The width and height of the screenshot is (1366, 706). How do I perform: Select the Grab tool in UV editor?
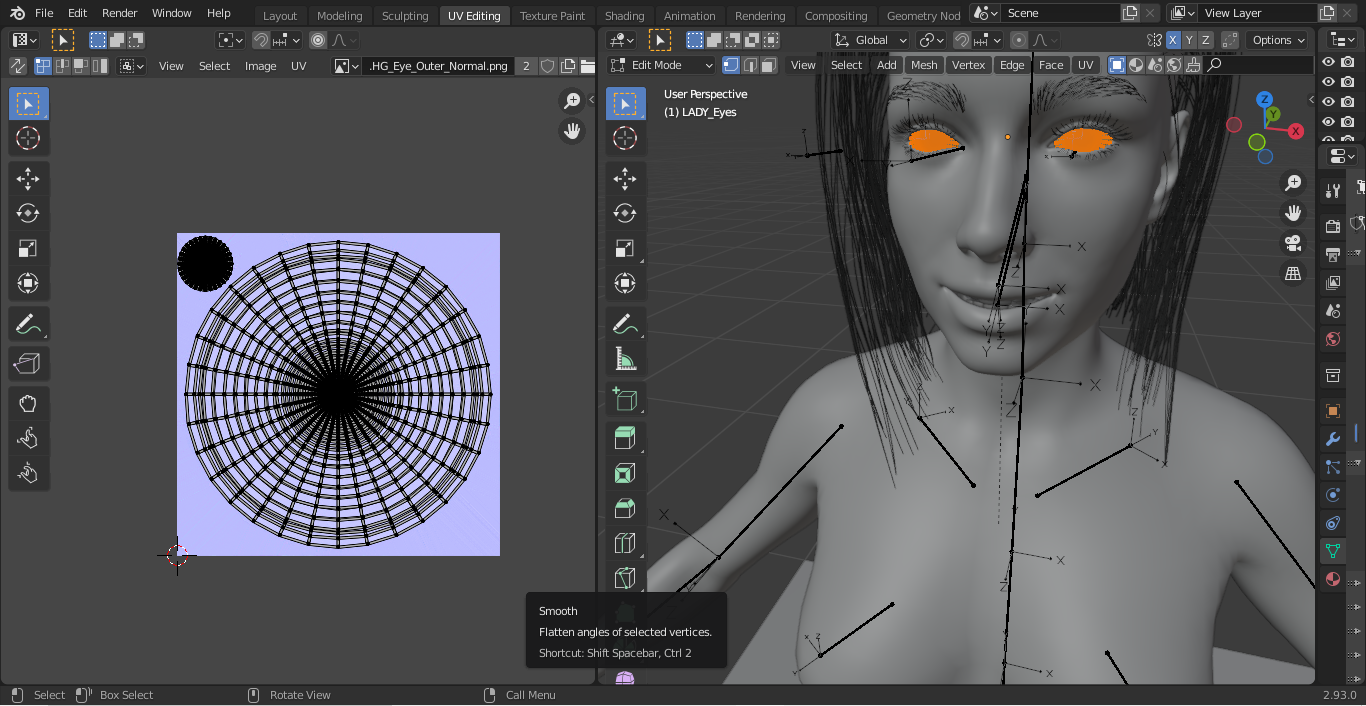[28, 403]
